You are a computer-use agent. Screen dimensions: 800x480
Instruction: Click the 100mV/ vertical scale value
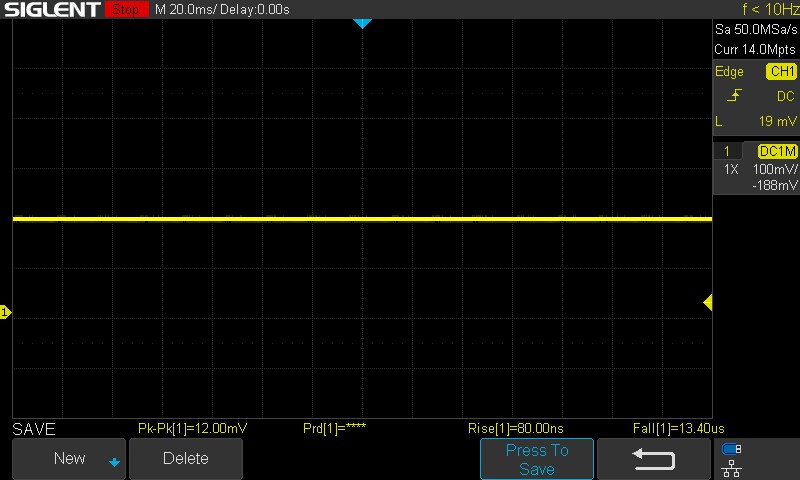[775, 169]
